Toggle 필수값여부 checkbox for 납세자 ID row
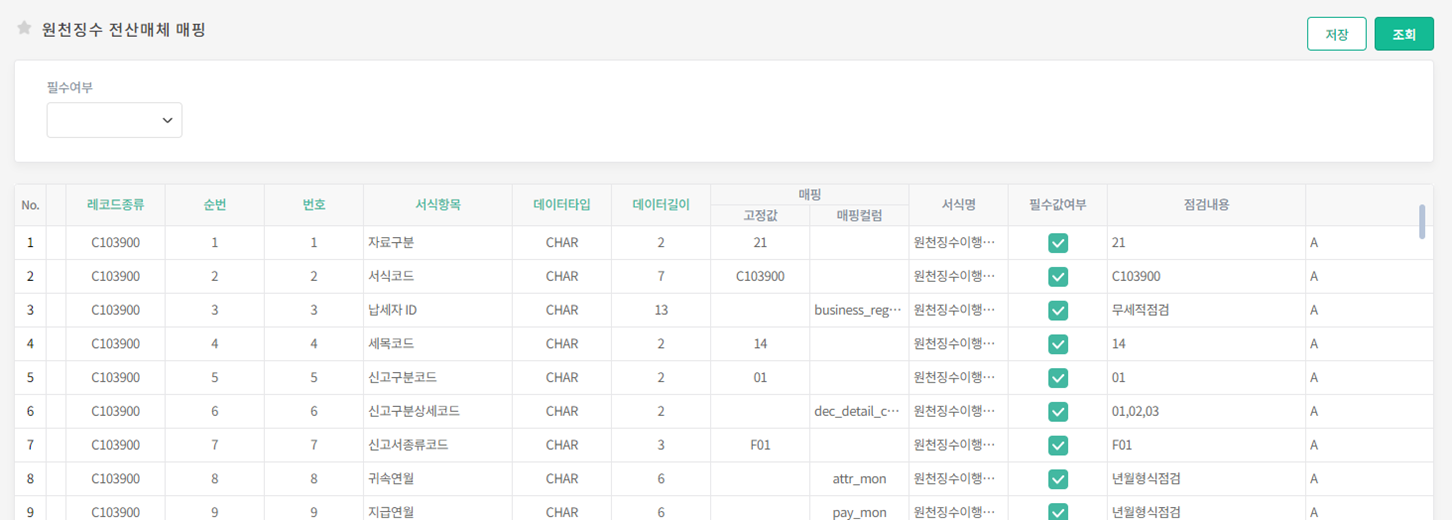1452x520 pixels. (1057, 311)
